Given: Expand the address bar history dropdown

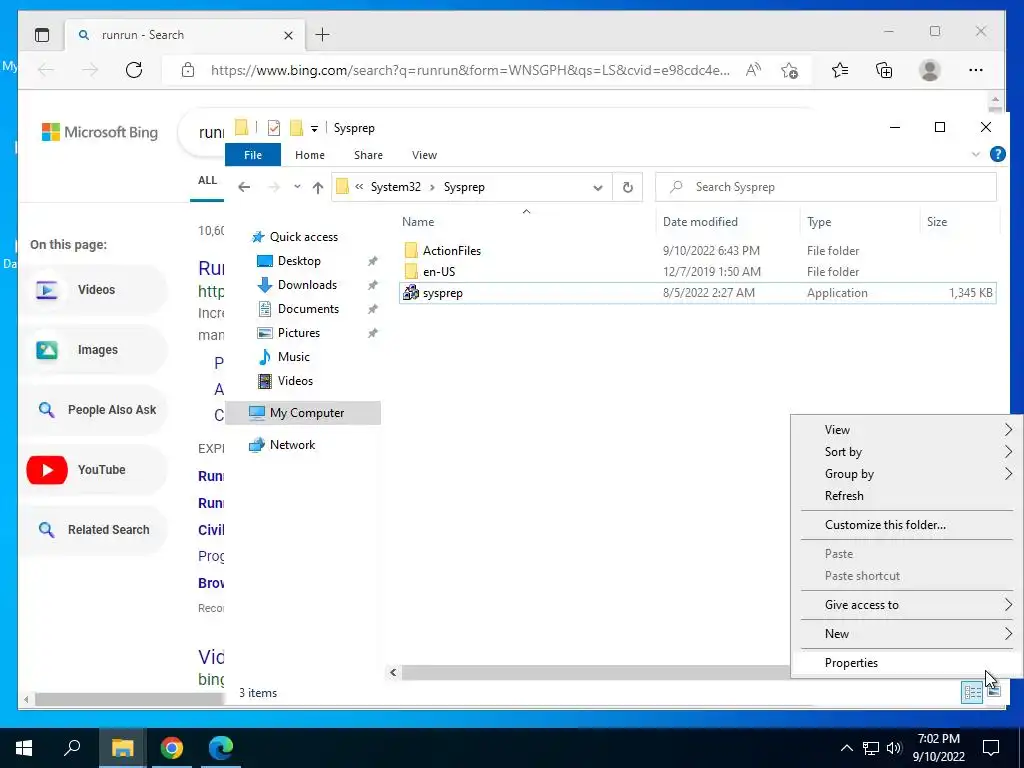Looking at the screenshot, I should [x=598, y=187].
